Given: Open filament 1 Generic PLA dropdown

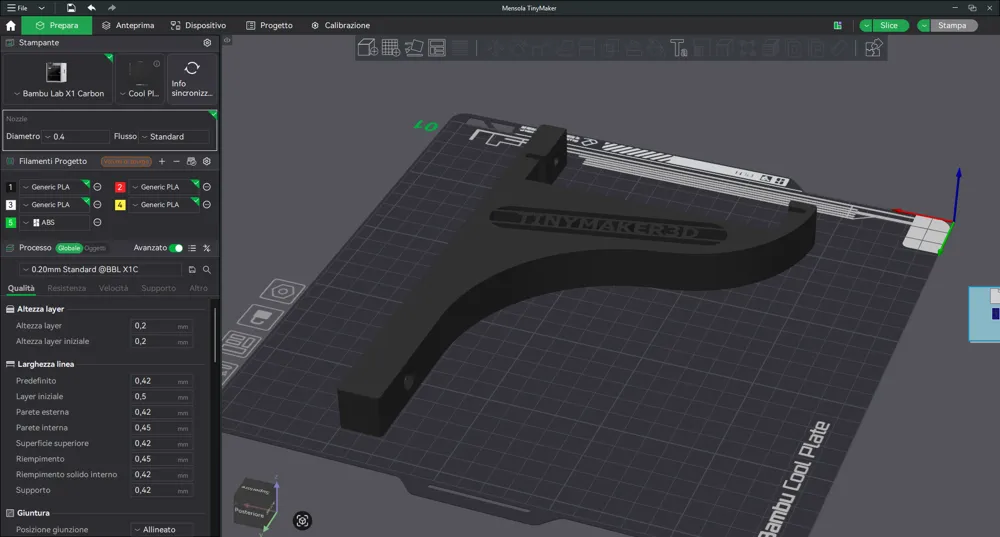Looking at the screenshot, I should tap(54, 187).
